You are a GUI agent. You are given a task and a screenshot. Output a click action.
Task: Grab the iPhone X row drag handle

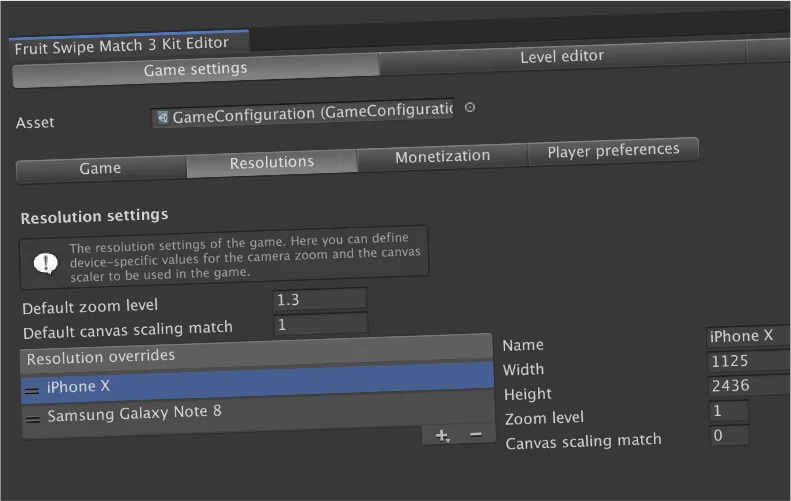pos(32,391)
